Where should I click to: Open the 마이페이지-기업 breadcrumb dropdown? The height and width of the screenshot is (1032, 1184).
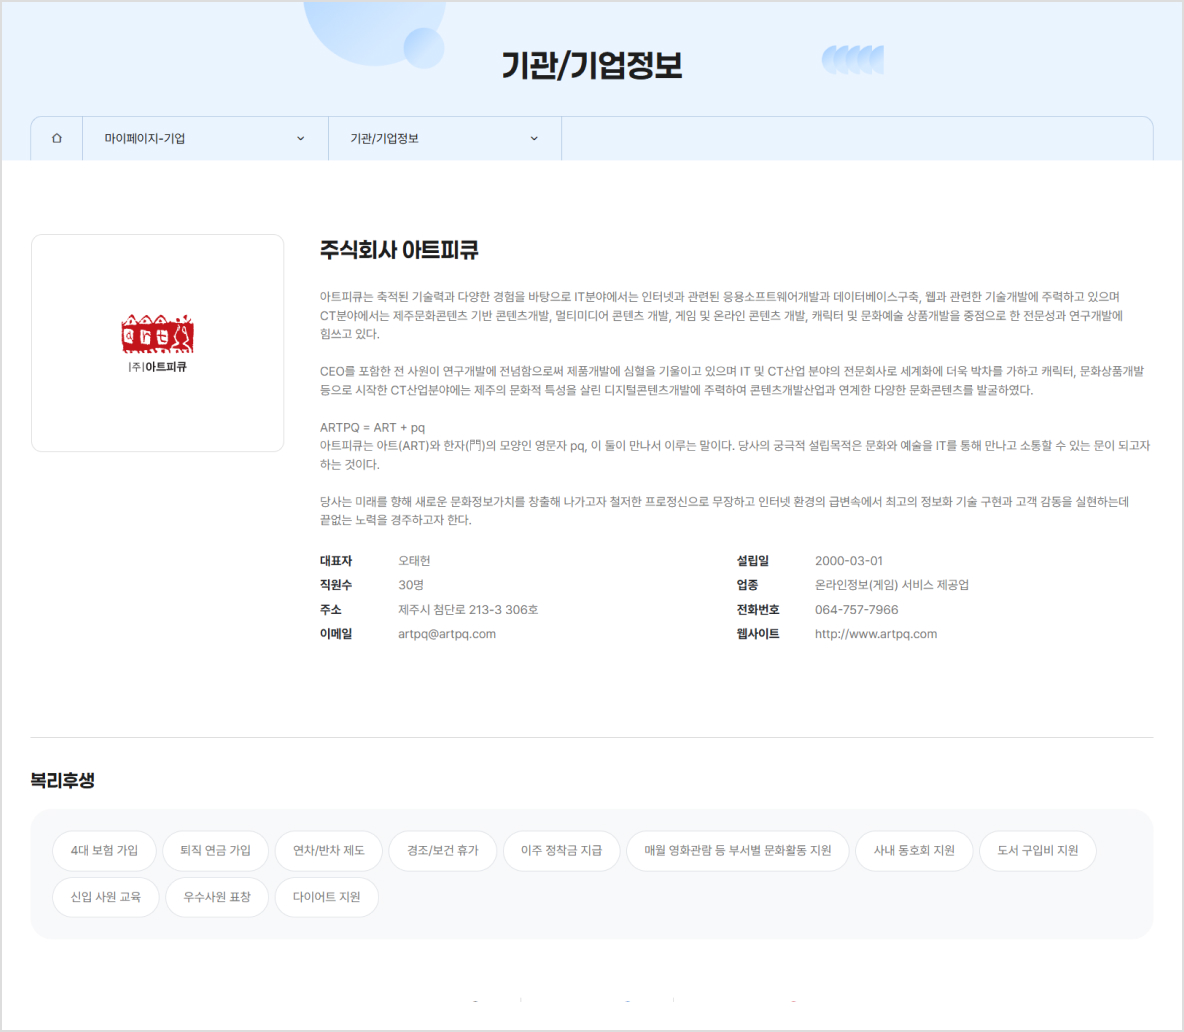(204, 138)
